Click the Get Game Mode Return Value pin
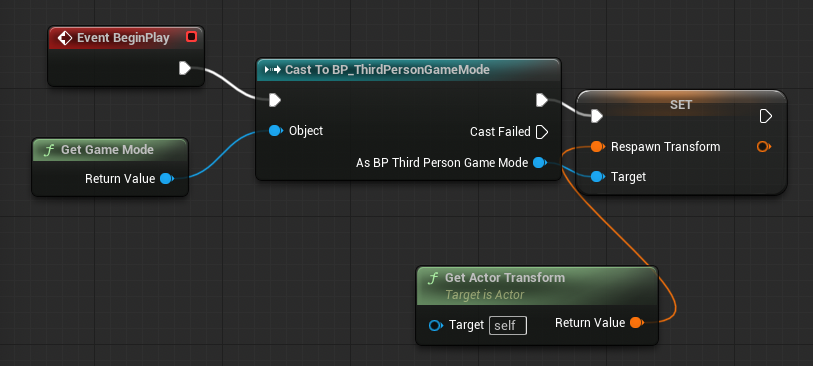 pyautogui.click(x=166, y=179)
